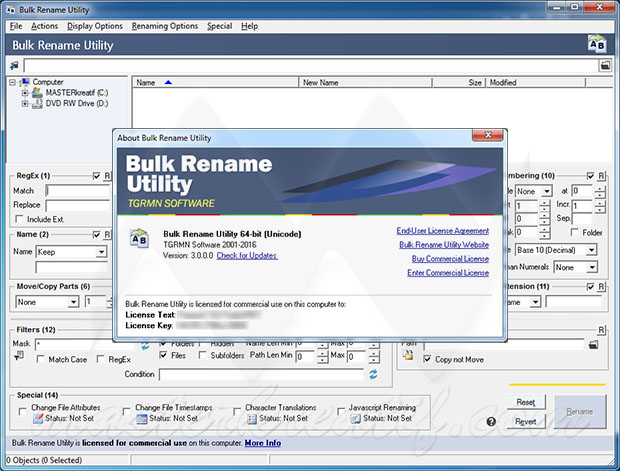Enable the RegEx checkbox in Filters
Image resolution: width=620 pixels, height=471 pixels.
tap(100, 359)
